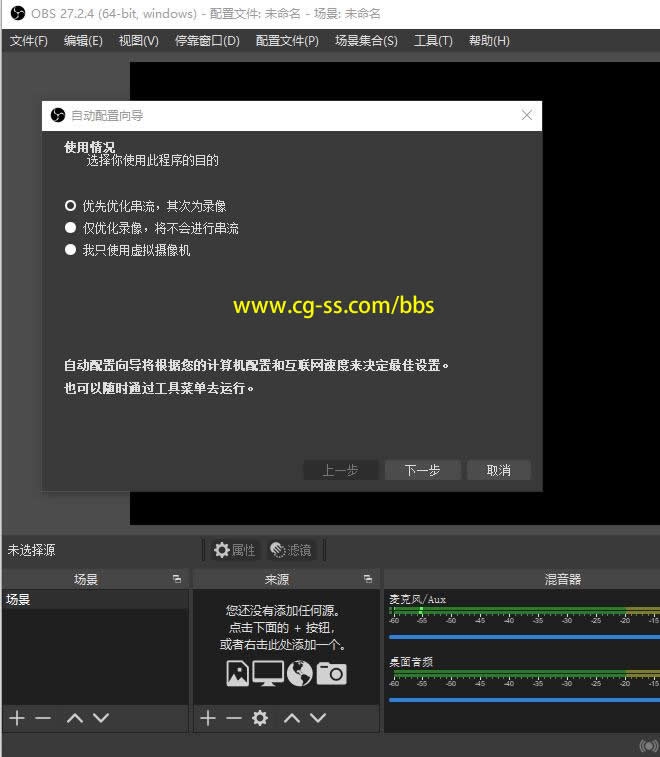
Task: Click the image source icon in Sources panel
Action: pos(237,673)
